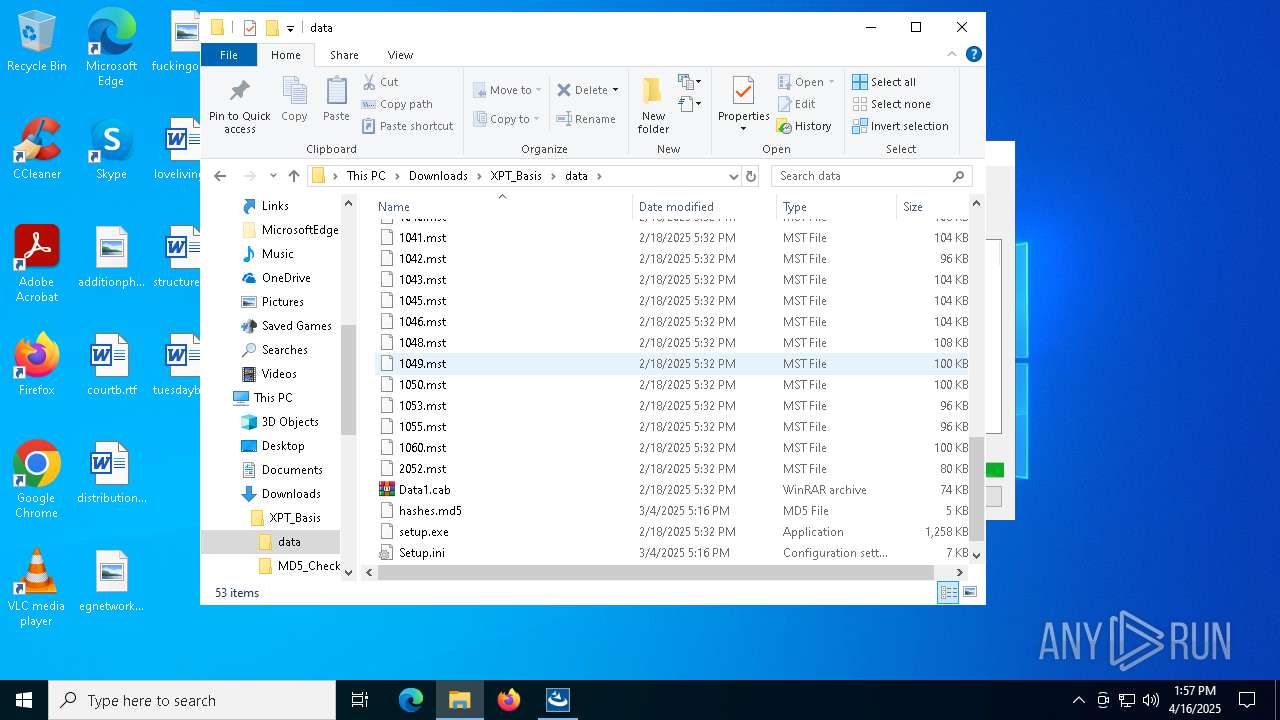Switch to the Home ribbon tab

tap(286, 55)
